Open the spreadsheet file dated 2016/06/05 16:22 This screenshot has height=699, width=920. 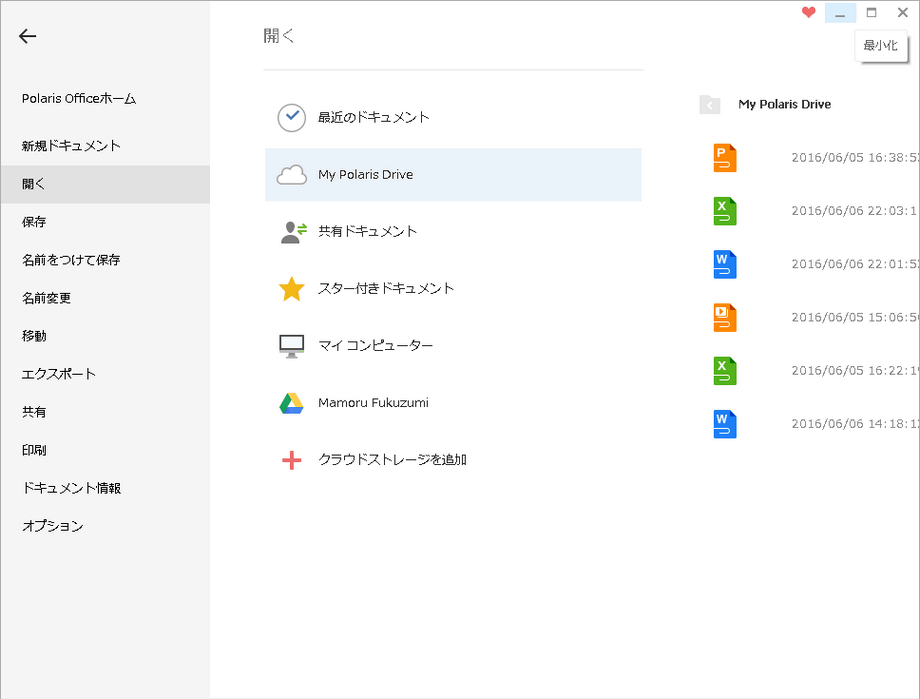pos(725,371)
